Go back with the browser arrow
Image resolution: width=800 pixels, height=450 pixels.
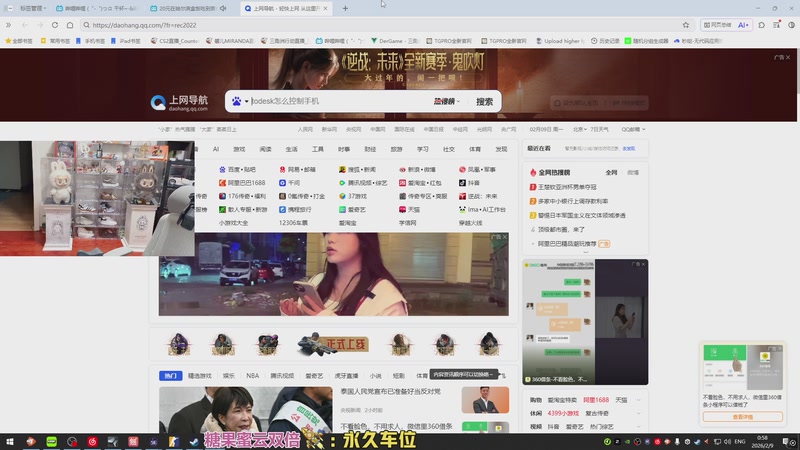[24, 24]
